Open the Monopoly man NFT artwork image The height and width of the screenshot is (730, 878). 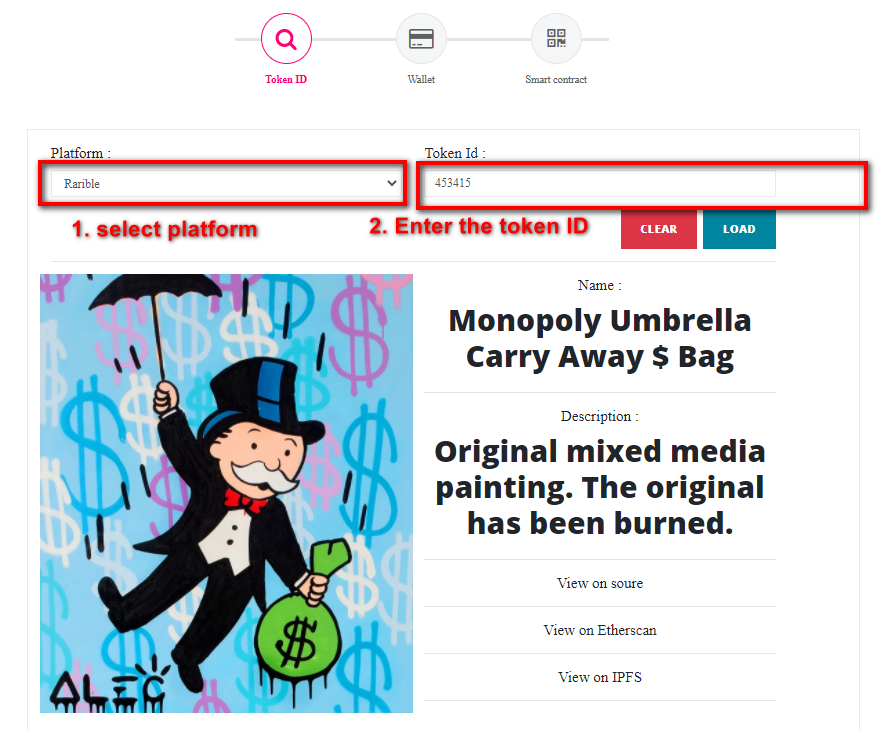tap(226, 493)
